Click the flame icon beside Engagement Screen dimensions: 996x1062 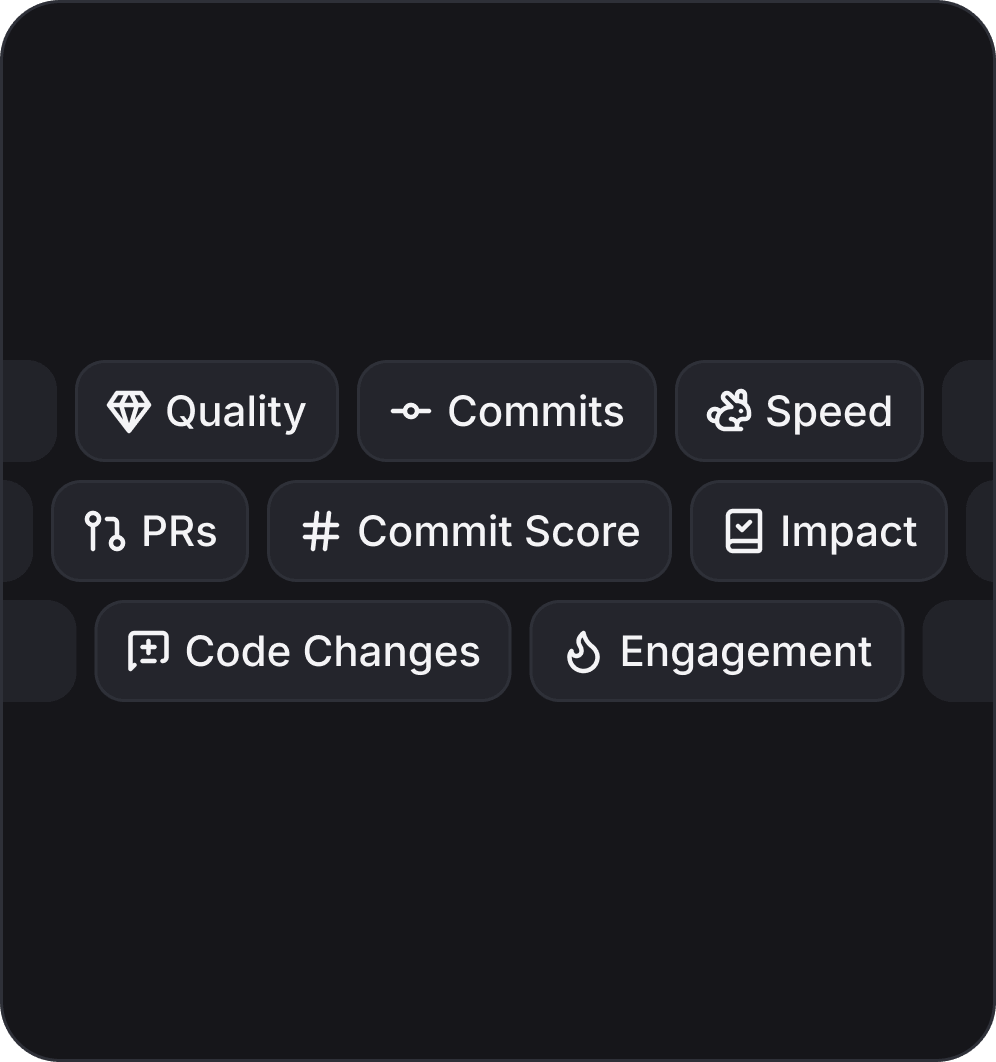coord(583,652)
